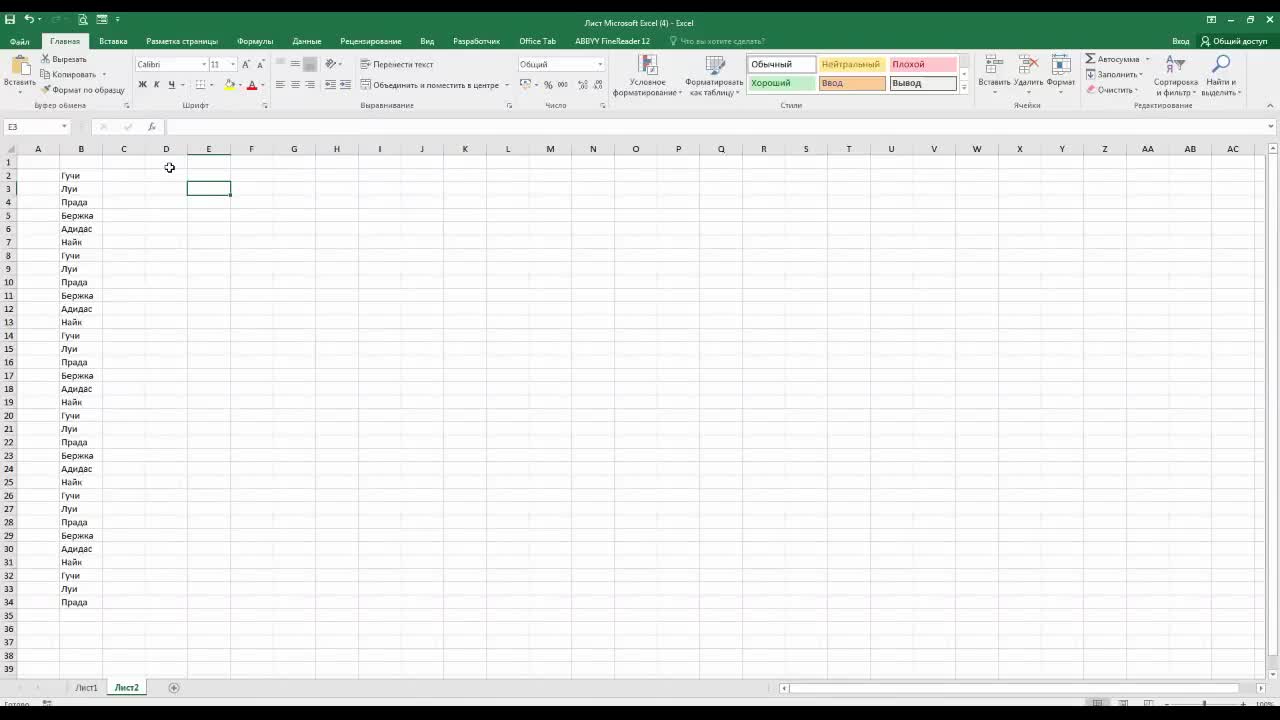
Task: Decrease font size
Action: point(260,64)
